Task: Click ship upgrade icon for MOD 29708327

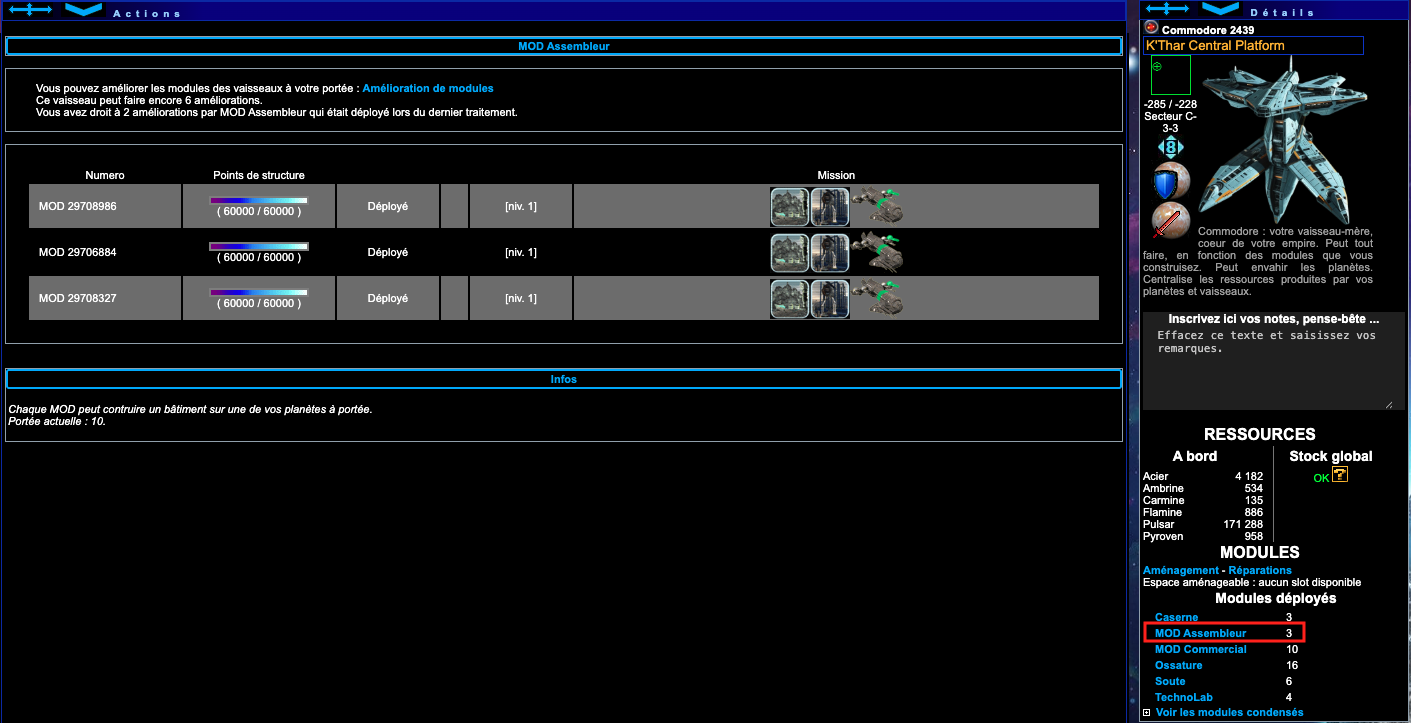Action: (877, 299)
